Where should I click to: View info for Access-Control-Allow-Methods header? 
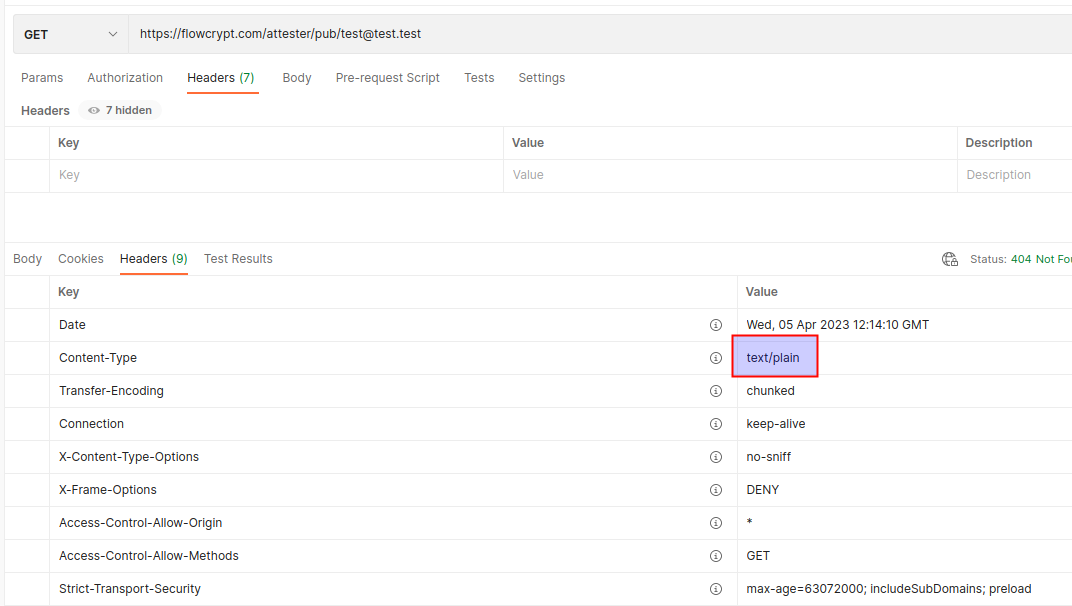point(716,555)
